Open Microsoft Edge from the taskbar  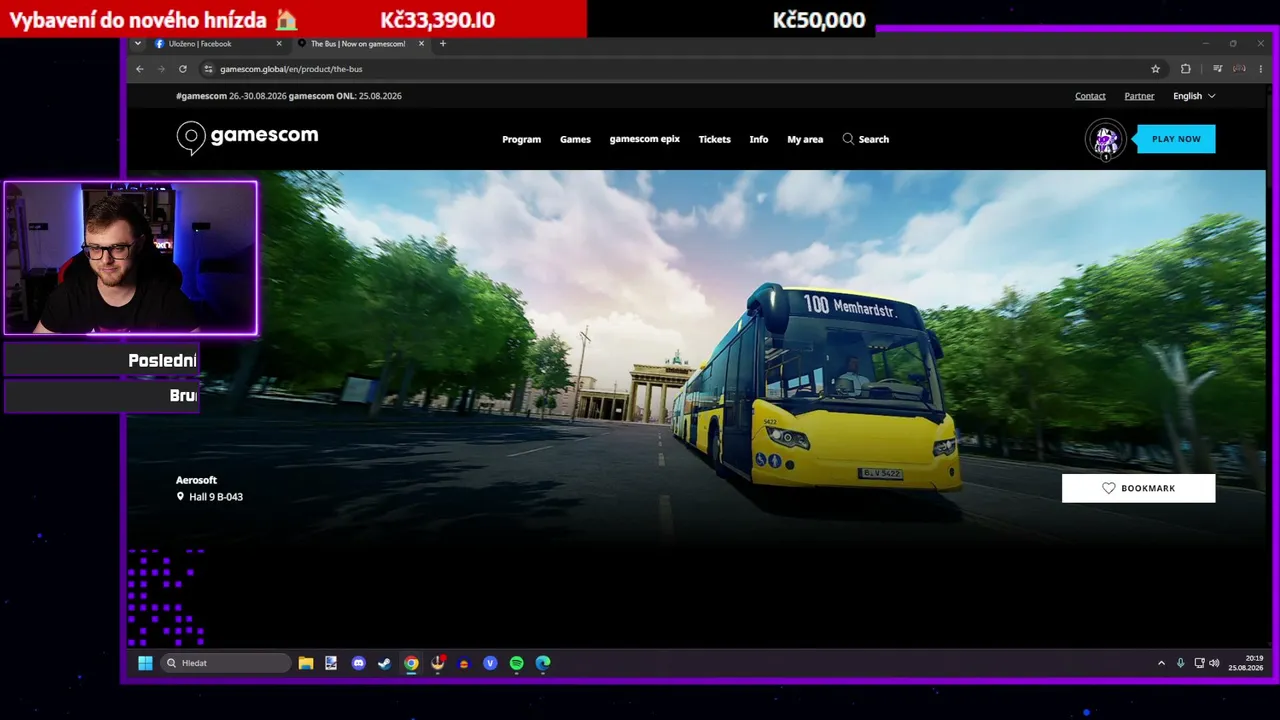pyautogui.click(x=543, y=663)
